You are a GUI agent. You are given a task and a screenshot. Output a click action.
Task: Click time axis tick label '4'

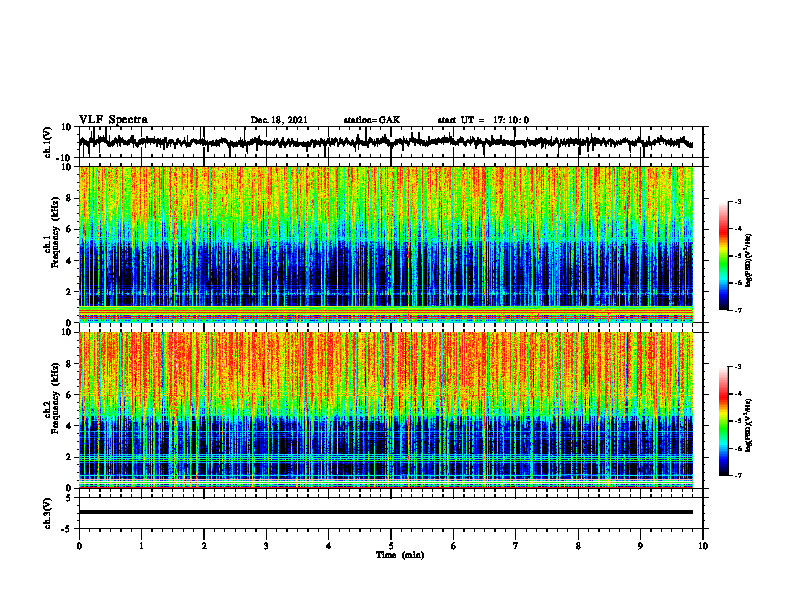329,546
